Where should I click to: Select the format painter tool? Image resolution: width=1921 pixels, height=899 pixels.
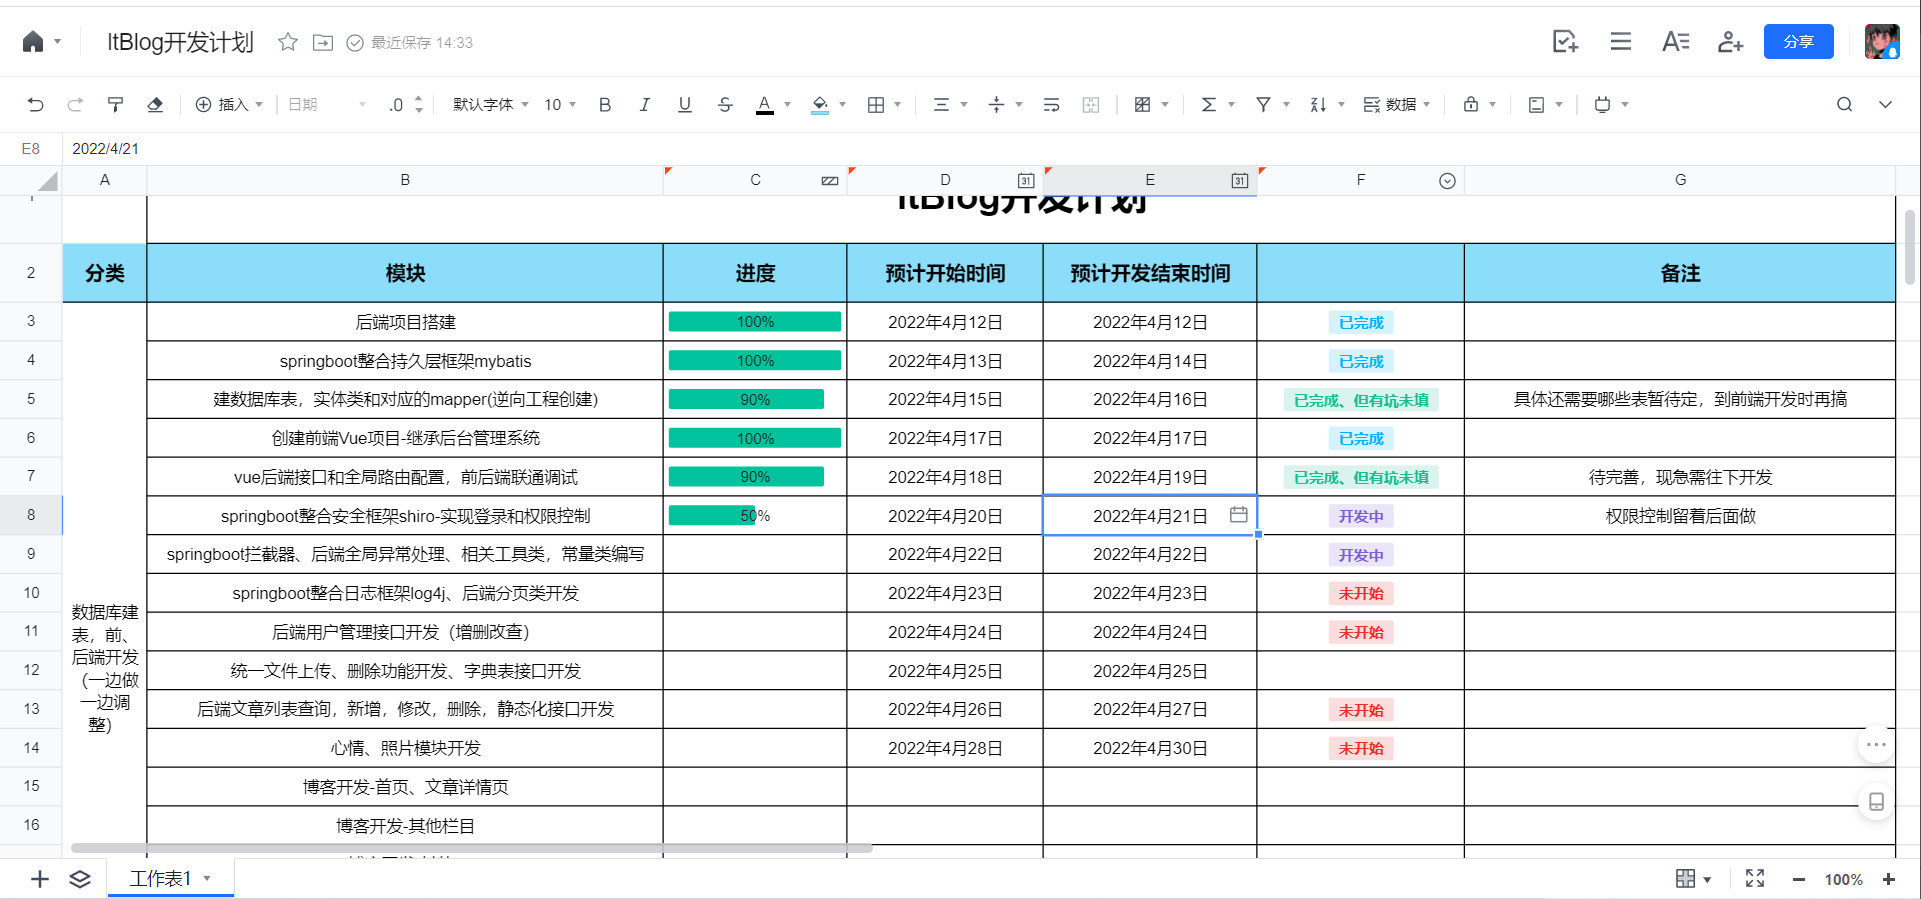click(x=115, y=104)
